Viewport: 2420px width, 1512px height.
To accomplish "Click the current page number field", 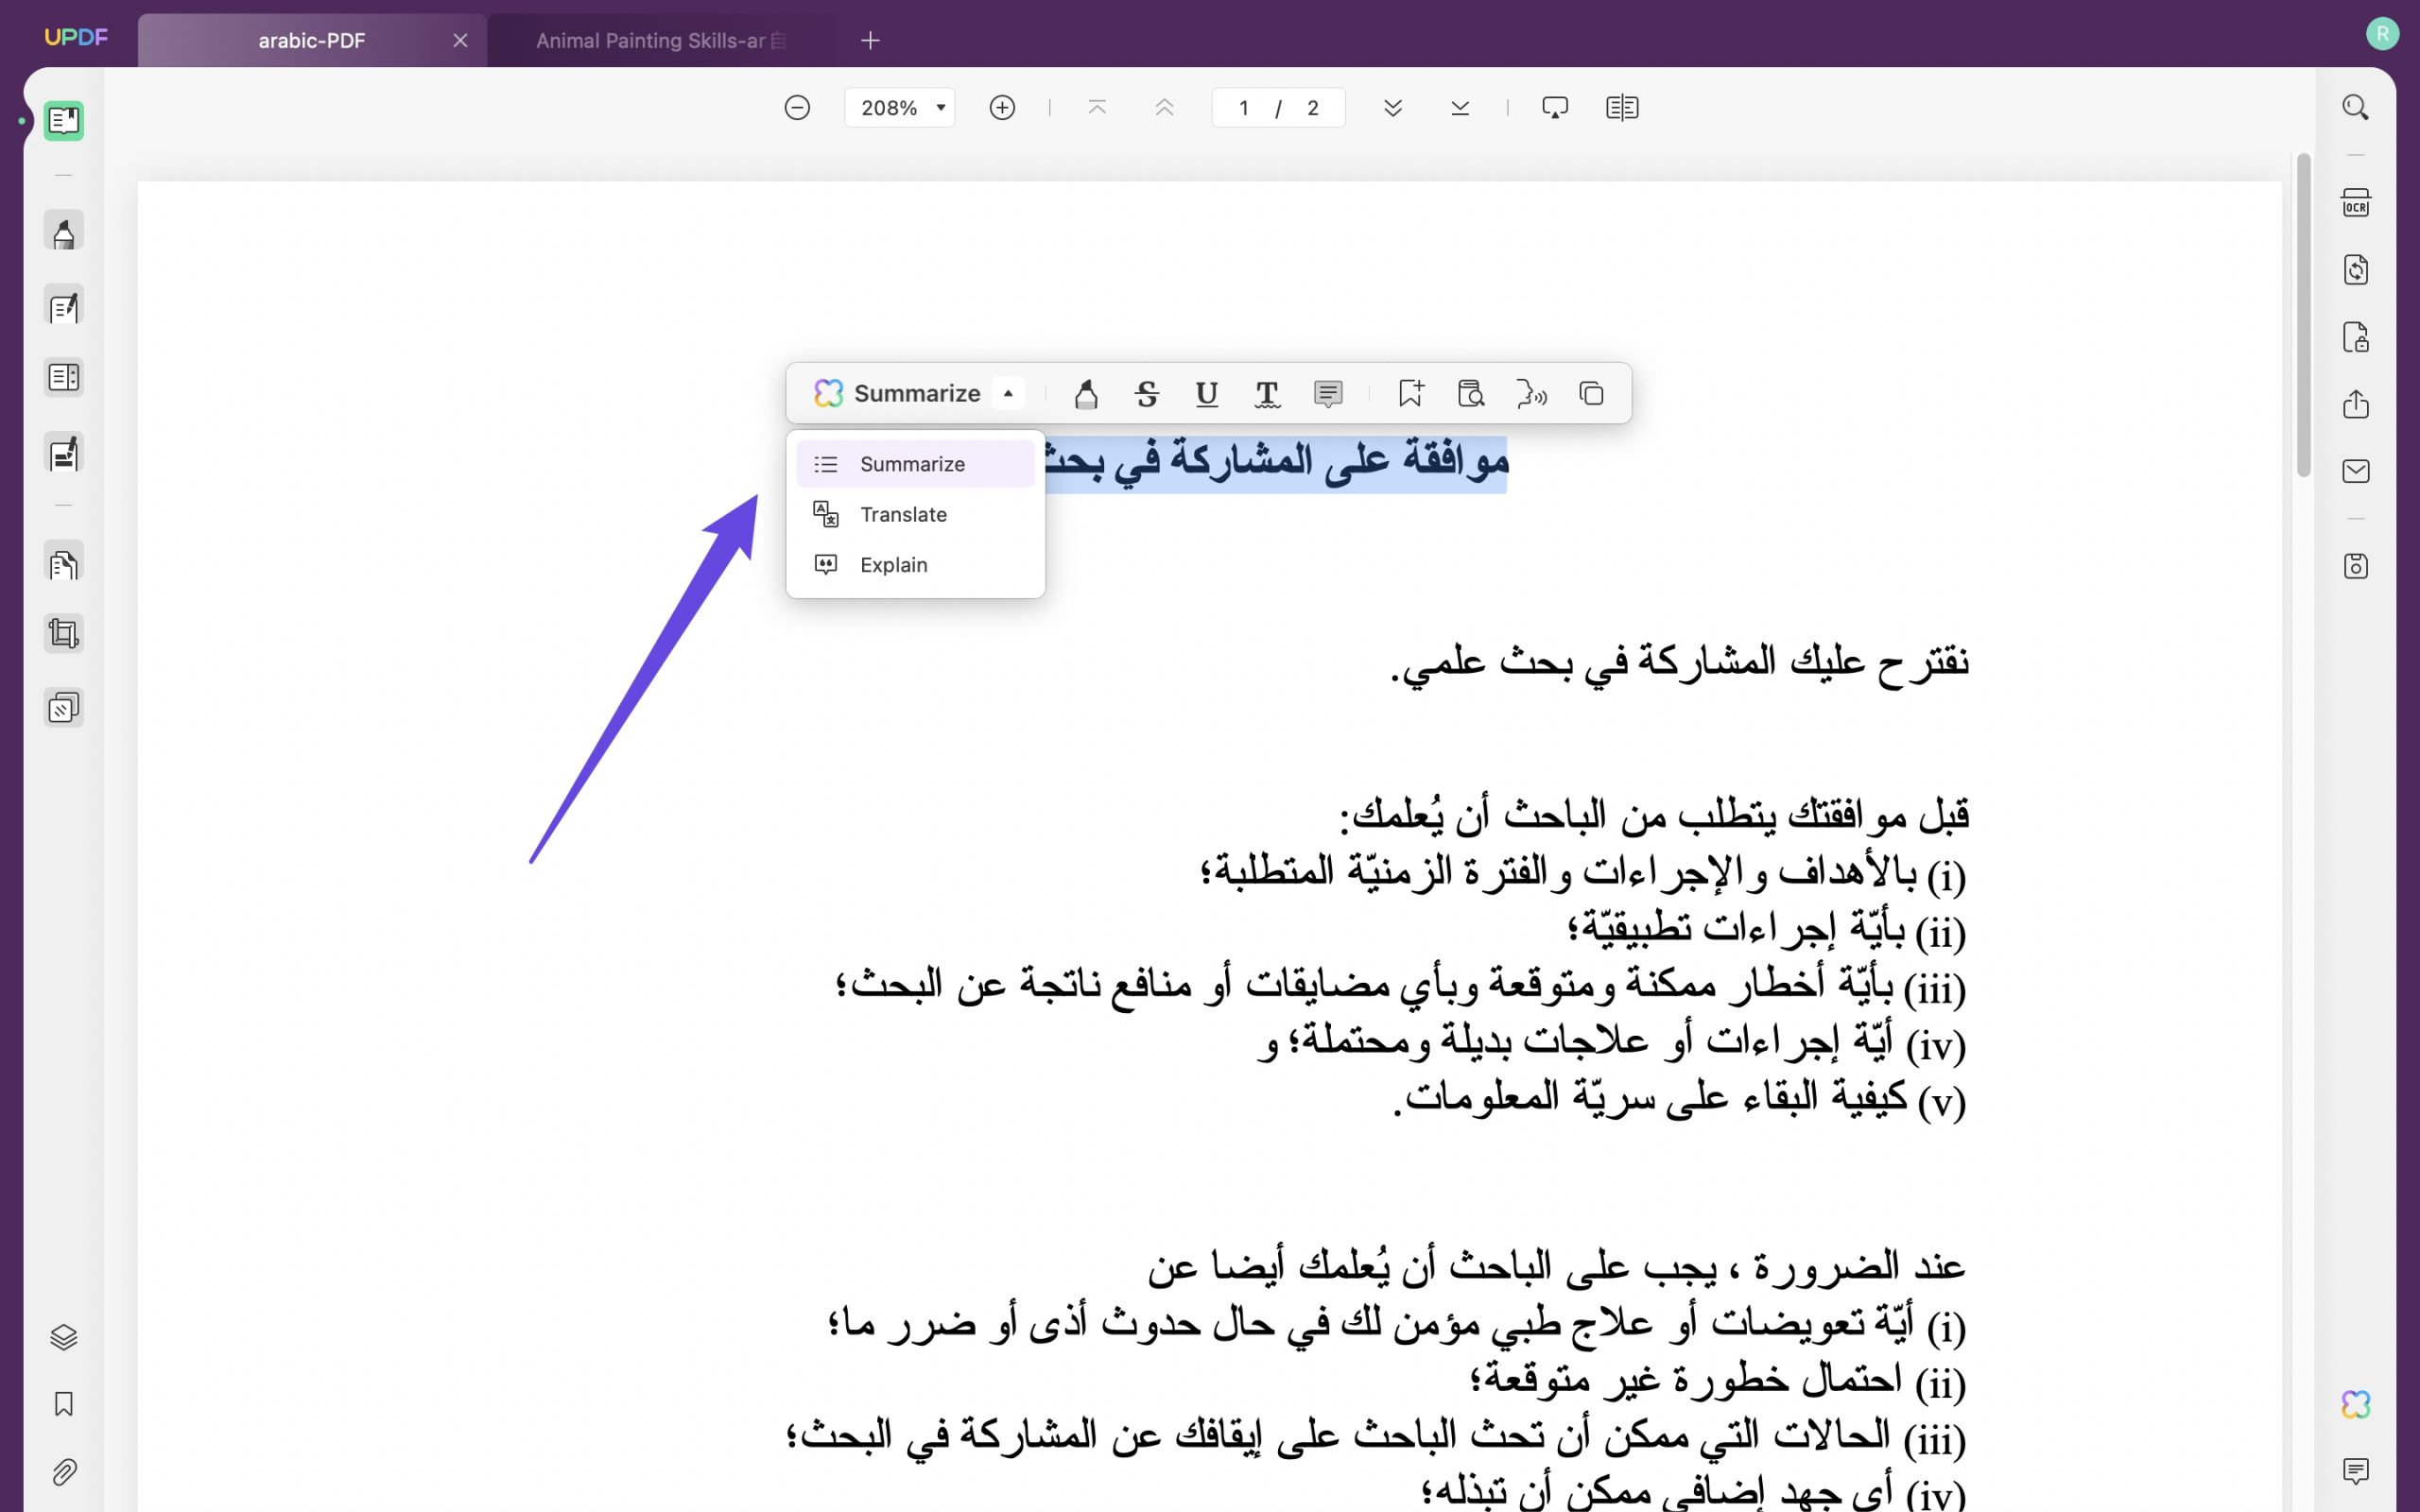I will point(1244,108).
